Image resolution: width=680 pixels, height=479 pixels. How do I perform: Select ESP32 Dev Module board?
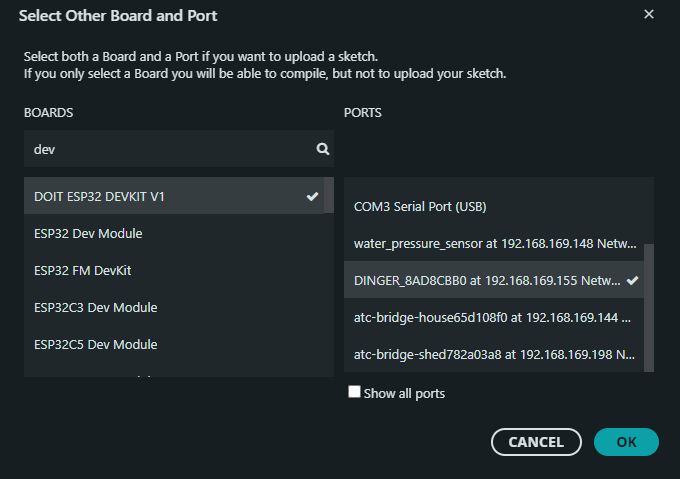88,233
